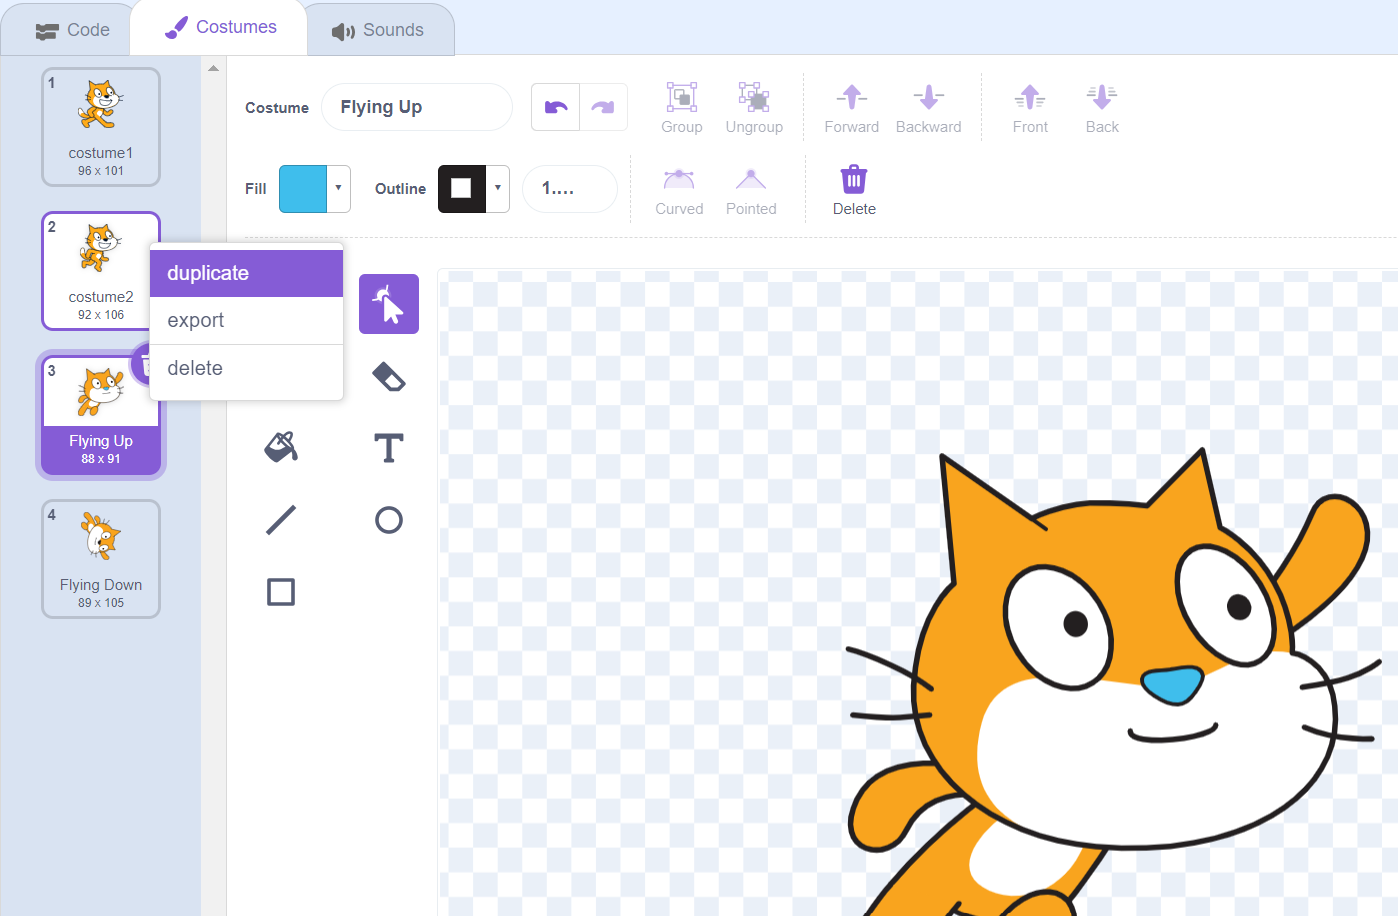Move selection Backward one layer
Image resolution: width=1398 pixels, height=916 pixels.
point(928,107)
